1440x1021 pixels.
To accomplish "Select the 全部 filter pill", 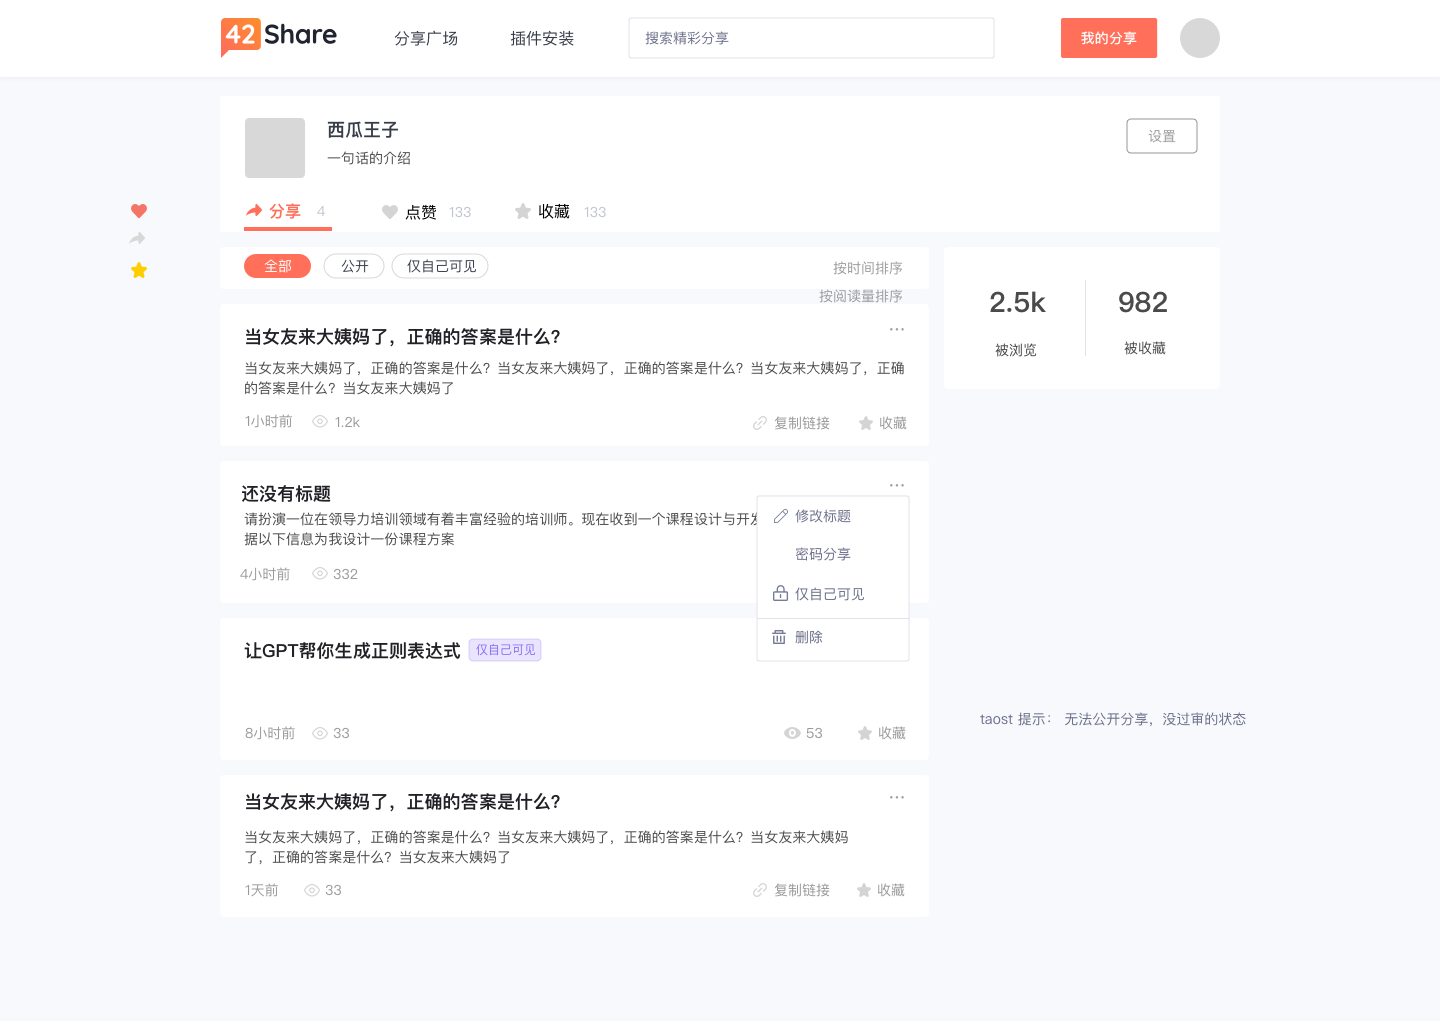I will (x=278, y=266).
